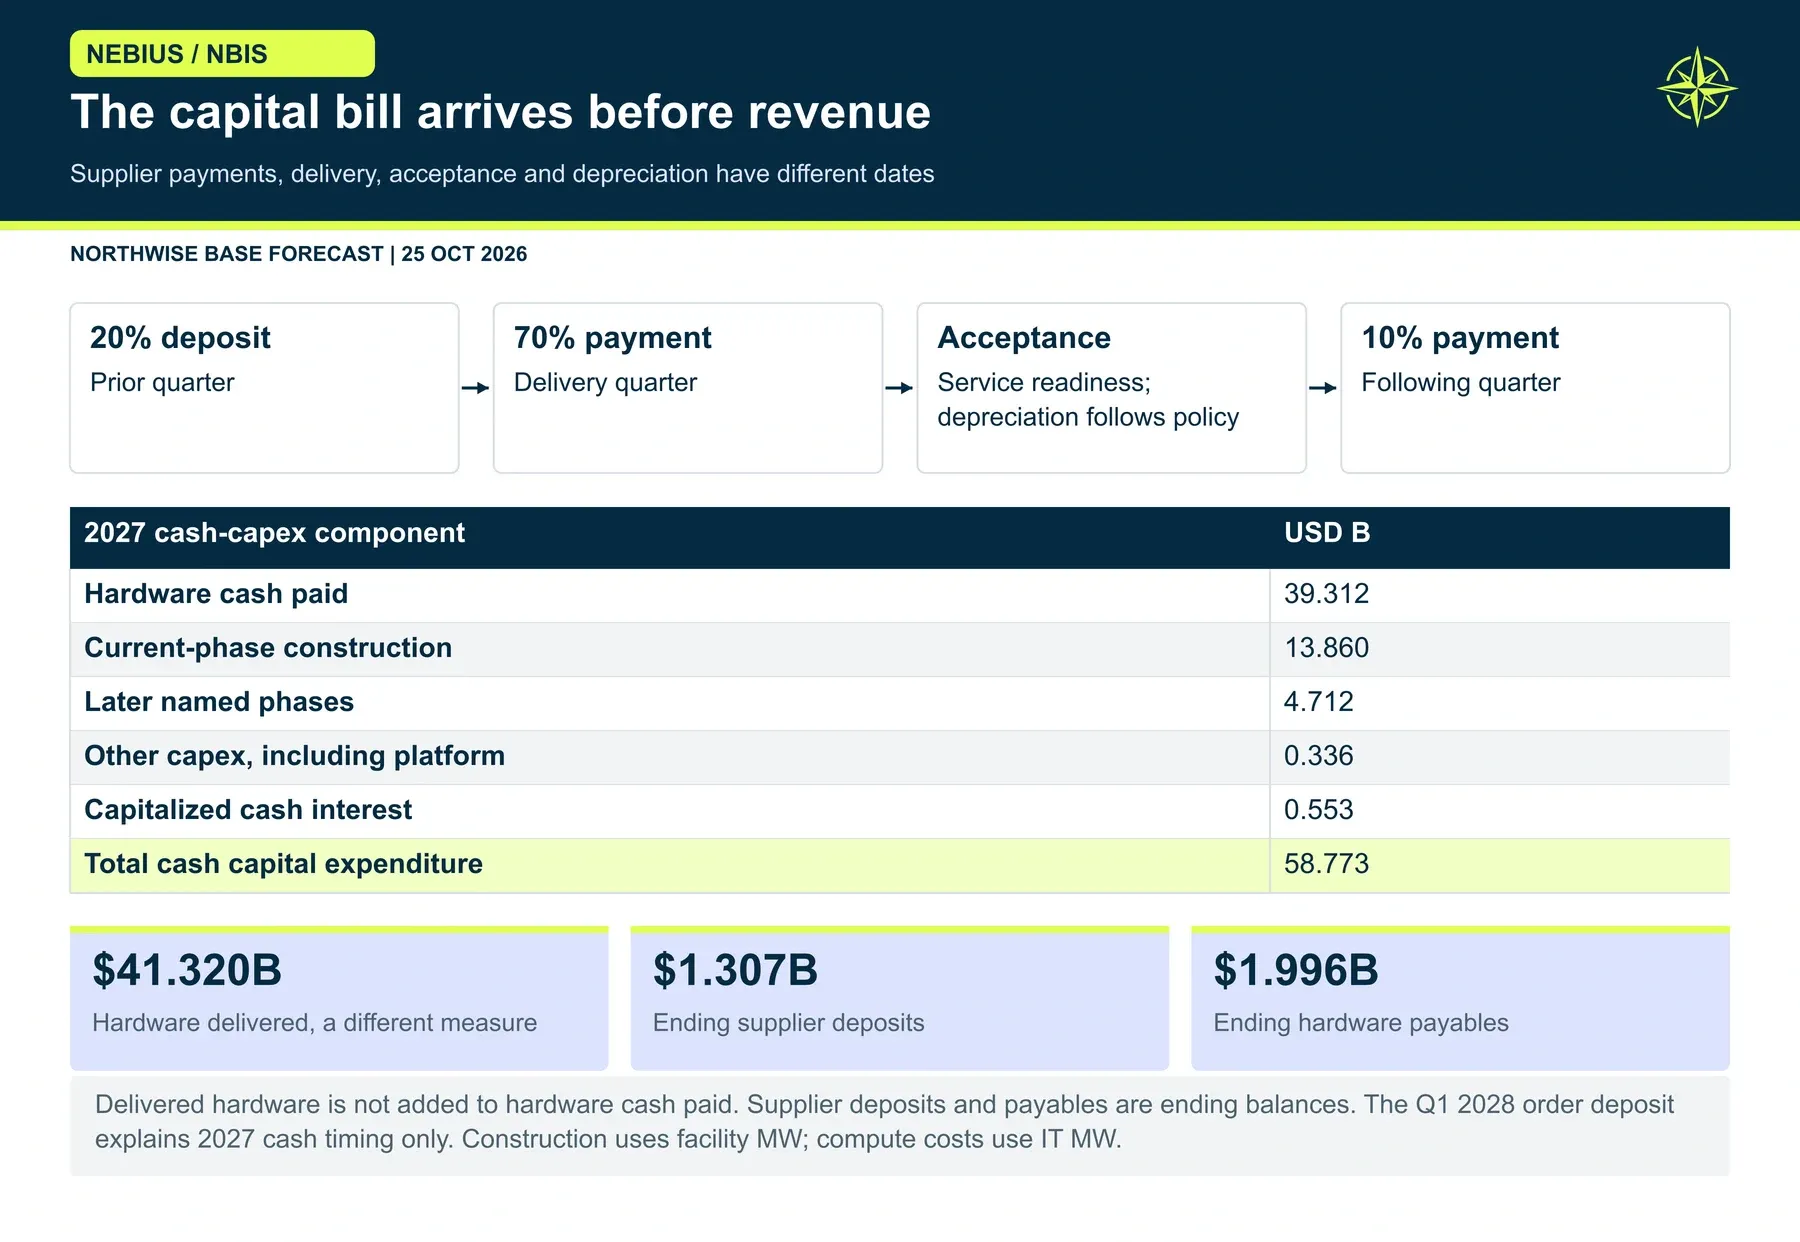The width and height of the screenshot is (1800, 1242).
Task: Click 'Ending hardware payables' caption
Action: pyautogui.click(x=1361, y=1023)
